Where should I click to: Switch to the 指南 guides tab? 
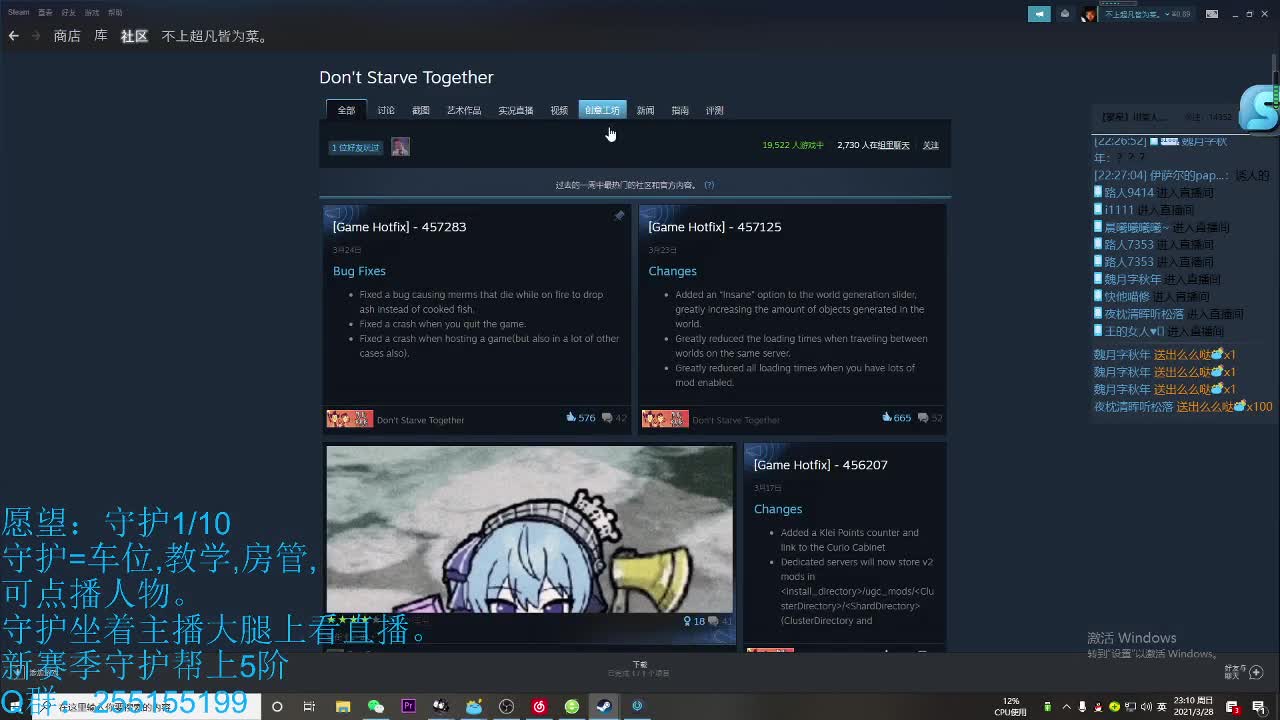[x=680, y=110]
